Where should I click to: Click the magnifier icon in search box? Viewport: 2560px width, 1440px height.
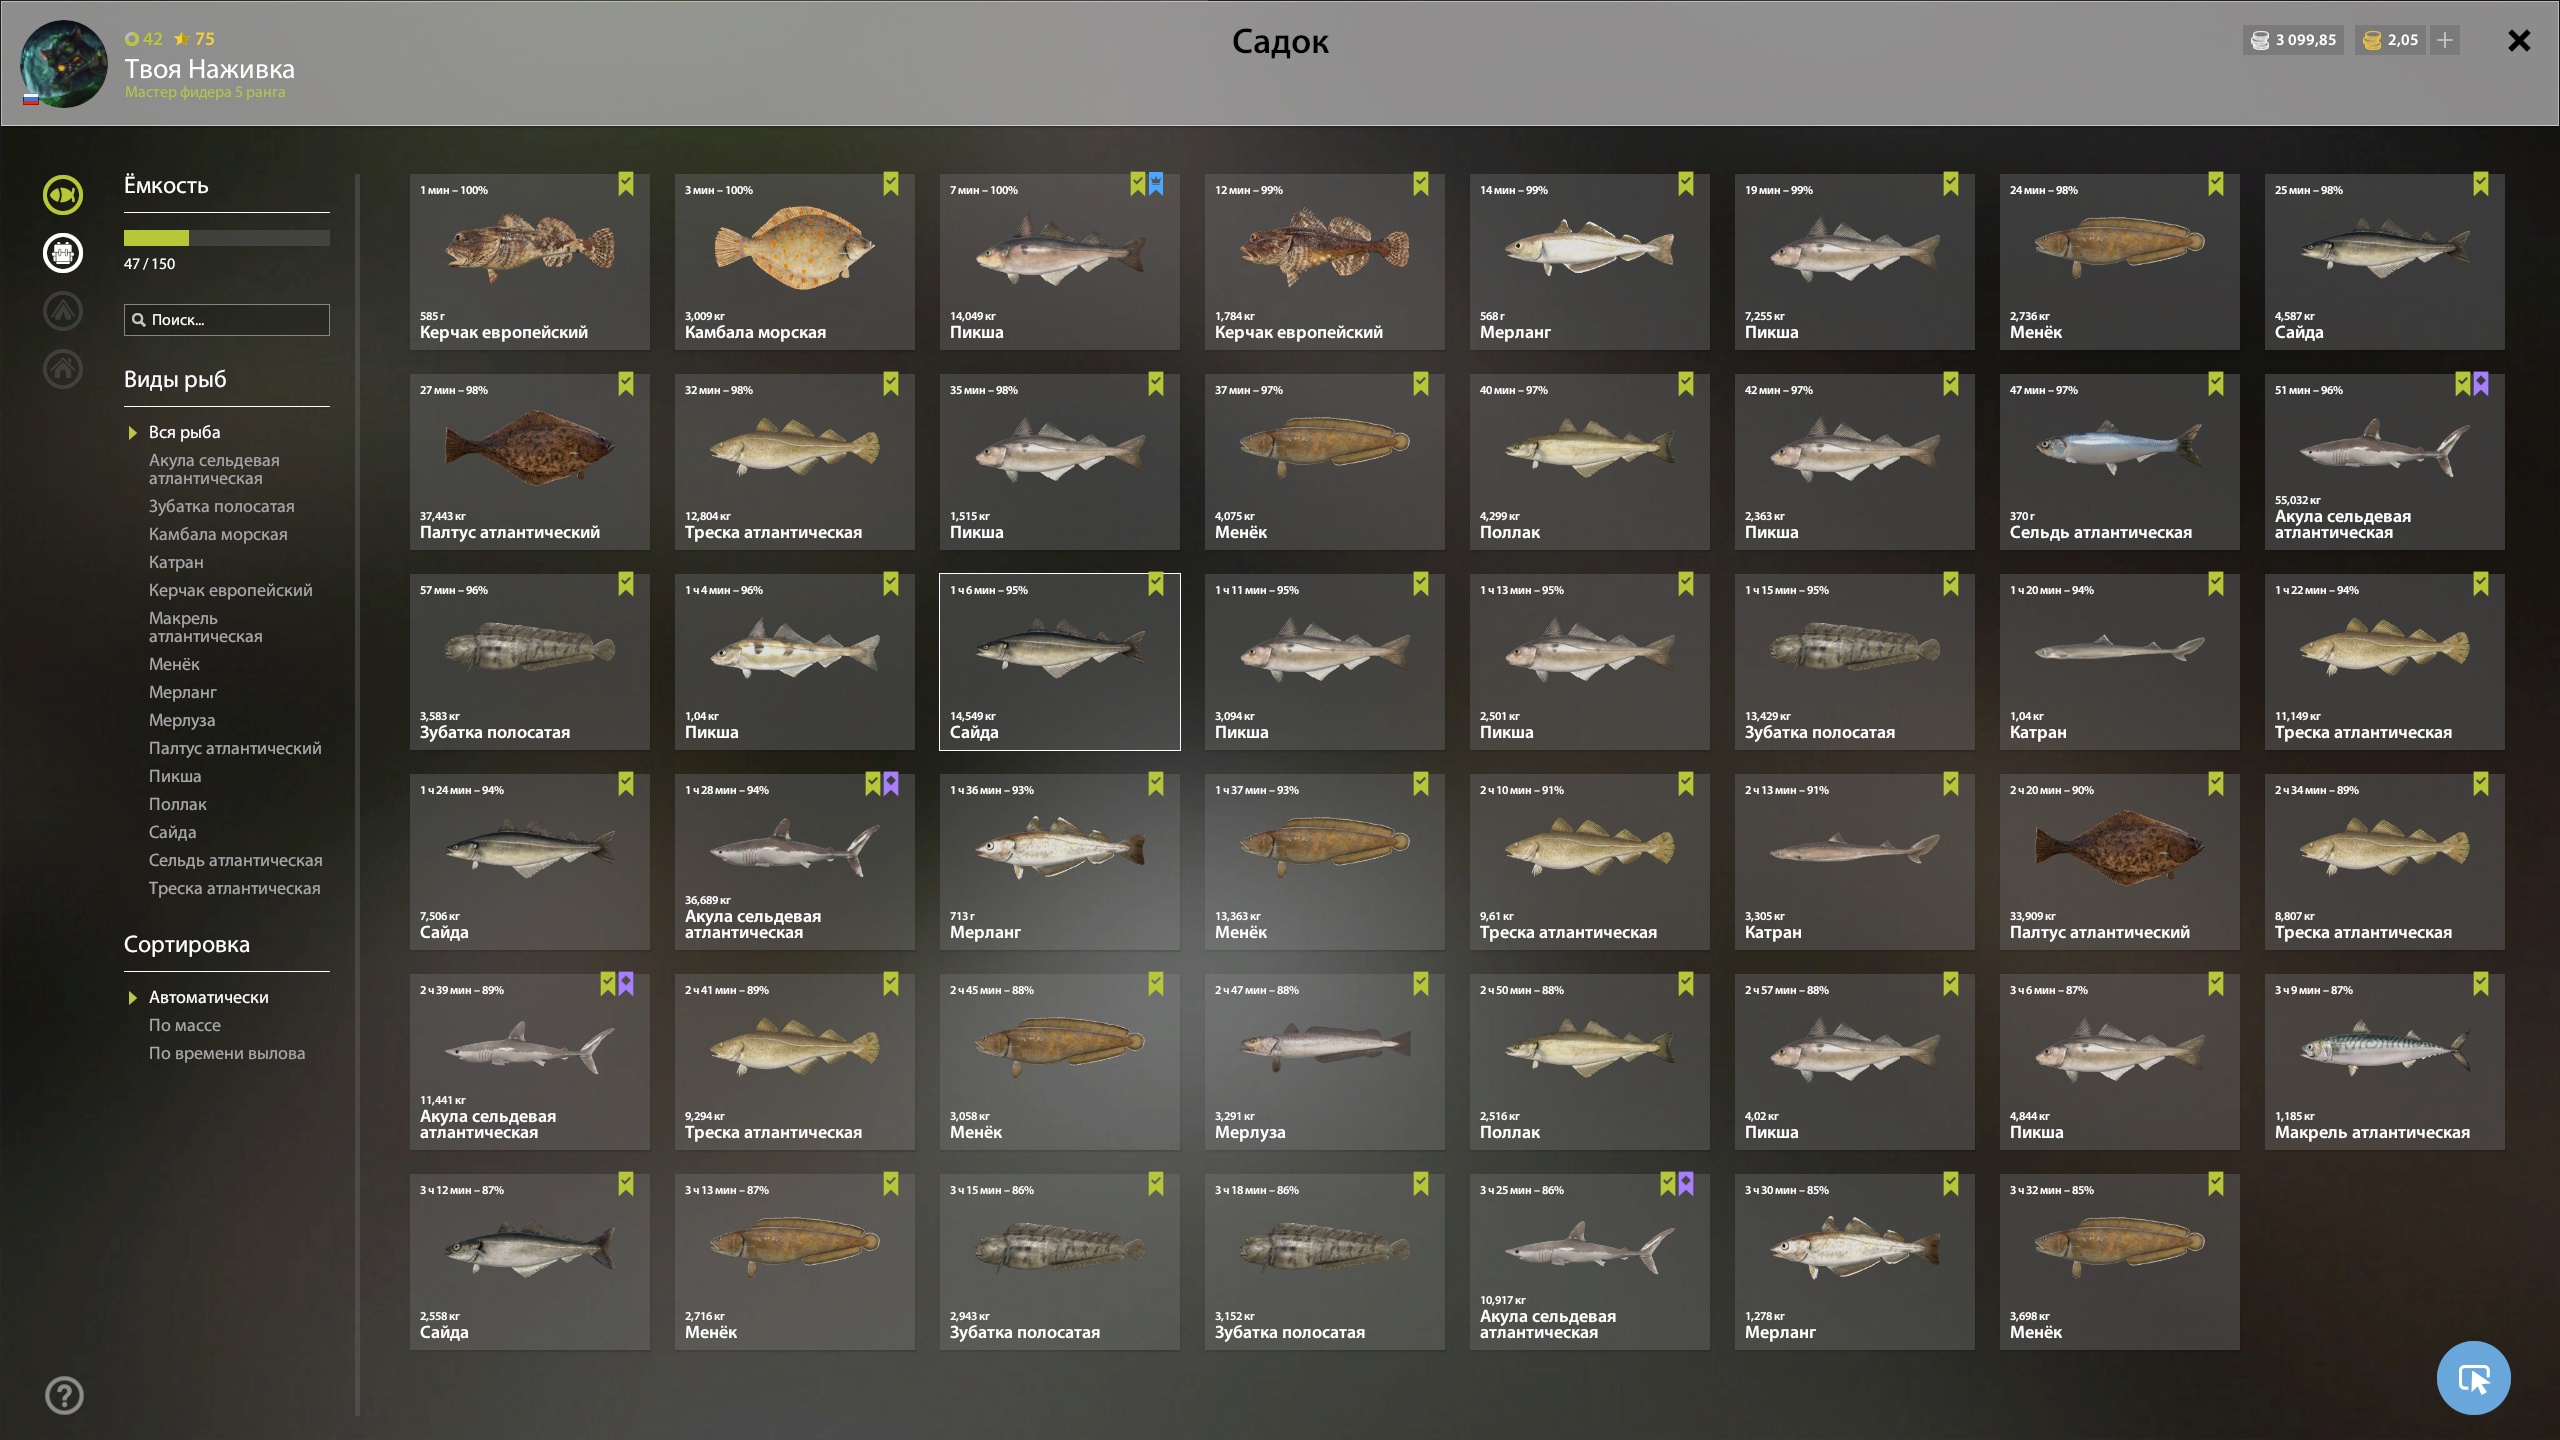point(139,320)
